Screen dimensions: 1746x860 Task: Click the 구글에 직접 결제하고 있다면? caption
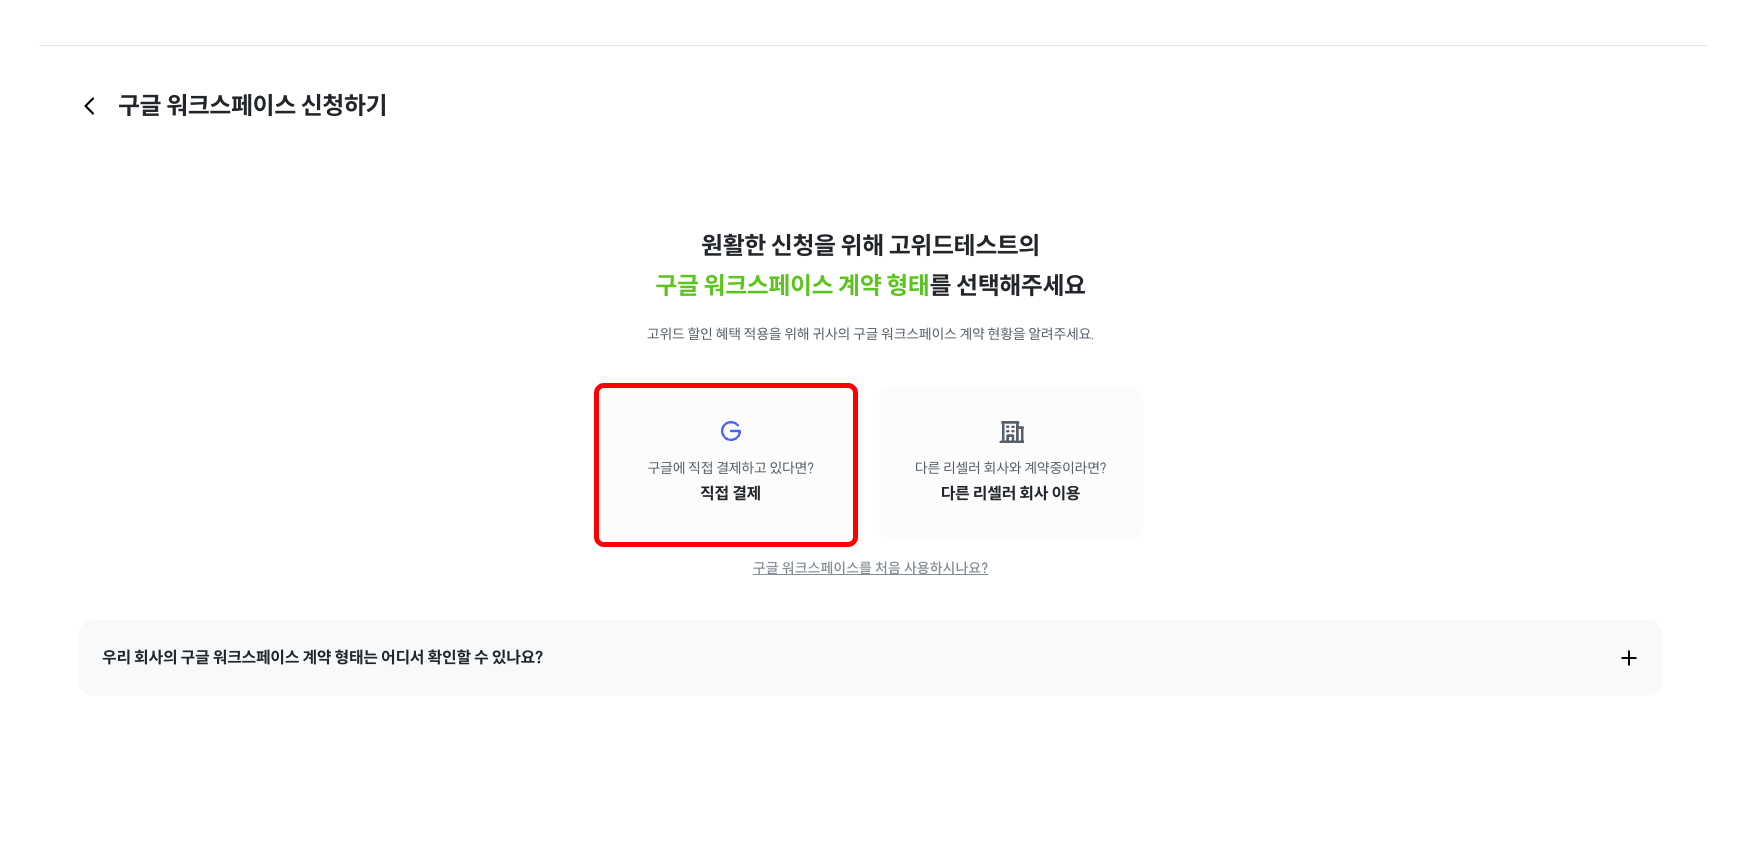731,468
